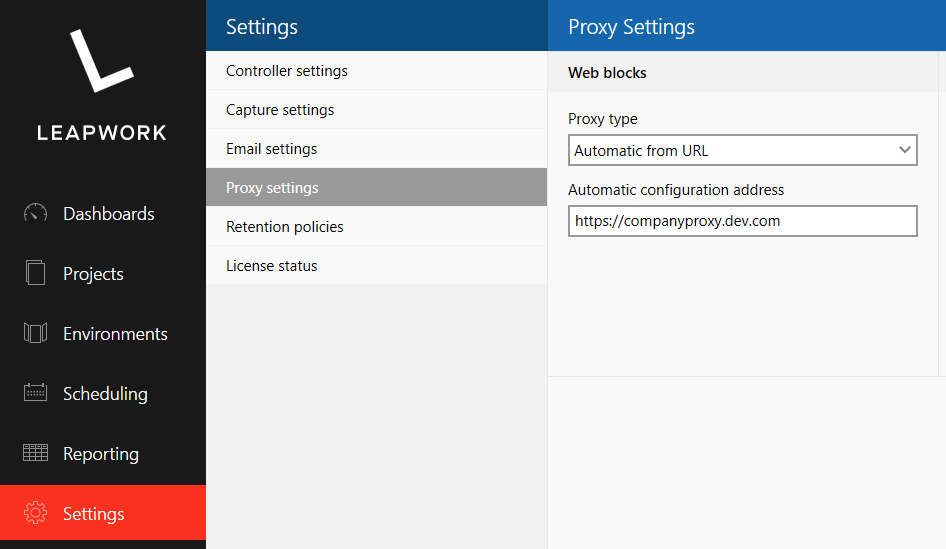Open the Dashboards label in sidebar
Viewport: 946px width, 549px height.
pos(109,214)
